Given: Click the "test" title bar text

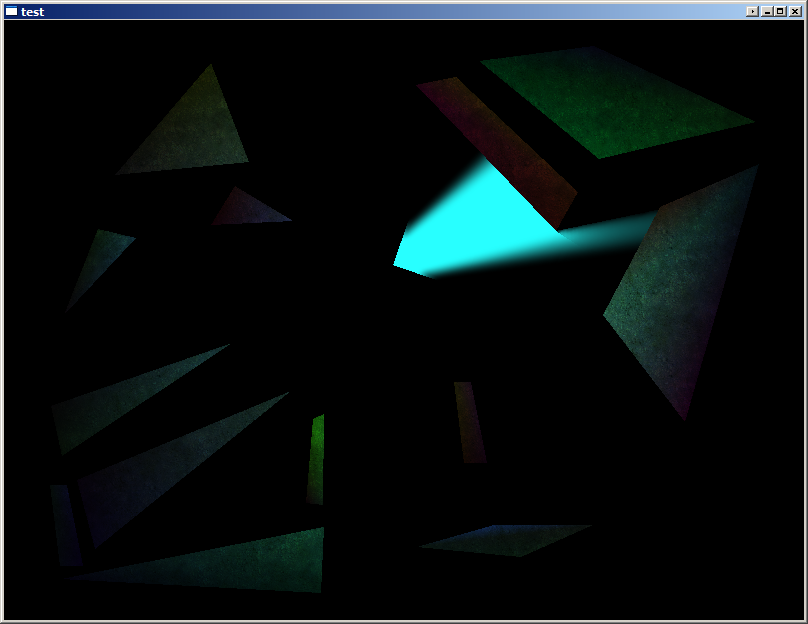Looking at the screenshot, I should click(32, 12).
